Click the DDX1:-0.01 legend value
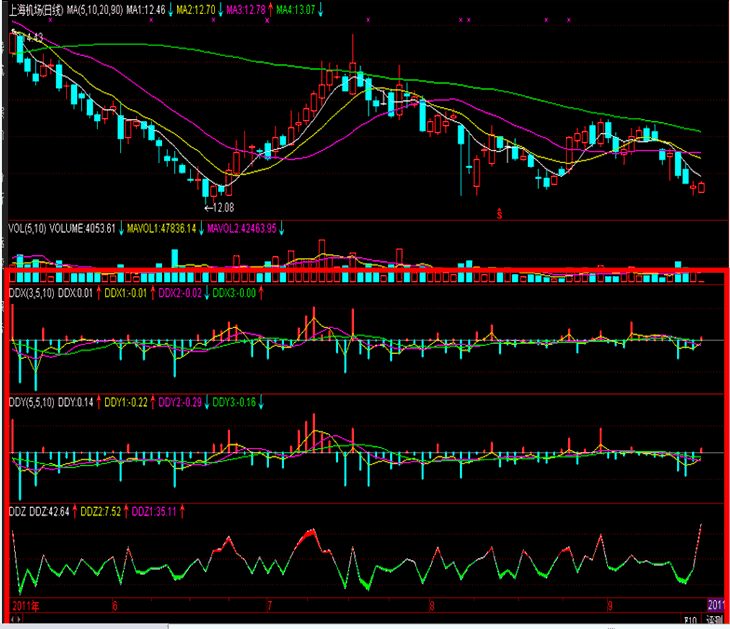Viewport: 730px width, 629px height. 126,292
